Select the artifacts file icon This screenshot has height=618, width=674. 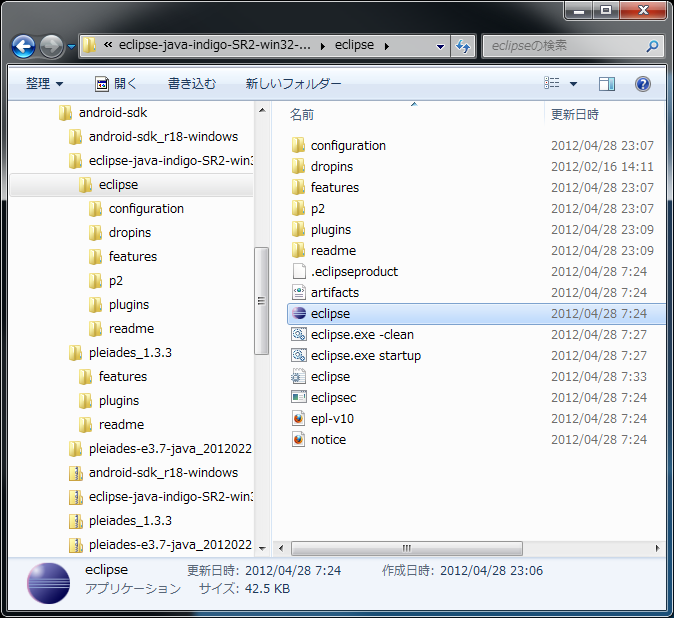click(x=299, y=293)
